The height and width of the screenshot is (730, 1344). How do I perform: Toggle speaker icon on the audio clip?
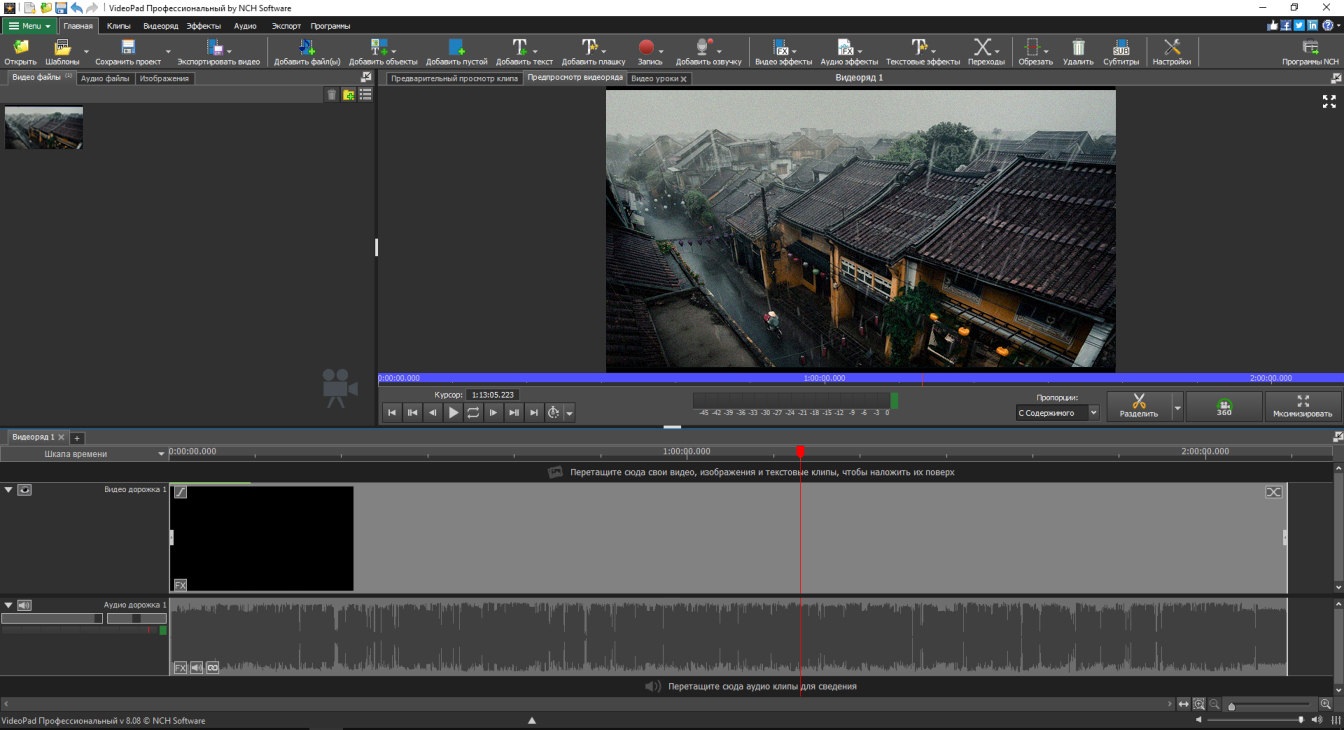196,667
